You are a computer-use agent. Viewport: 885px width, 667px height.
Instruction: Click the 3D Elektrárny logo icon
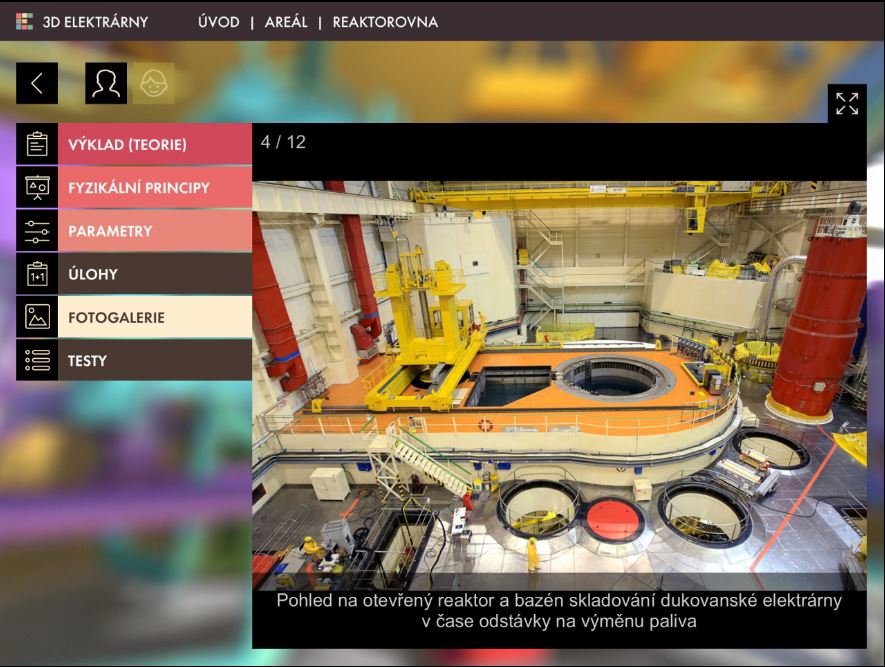coord(24,21)
